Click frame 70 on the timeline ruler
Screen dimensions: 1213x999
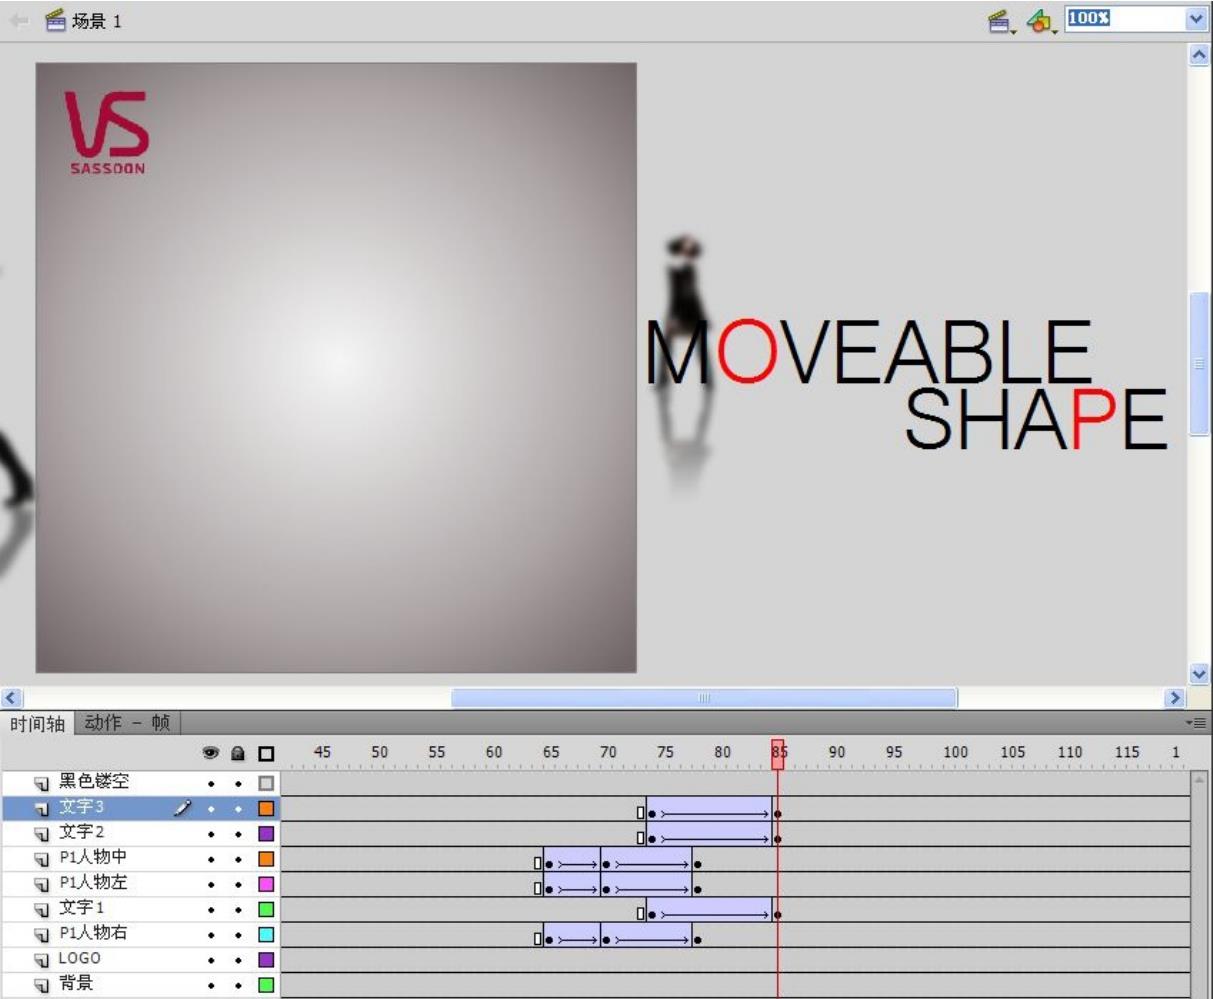tap(608, 753)
